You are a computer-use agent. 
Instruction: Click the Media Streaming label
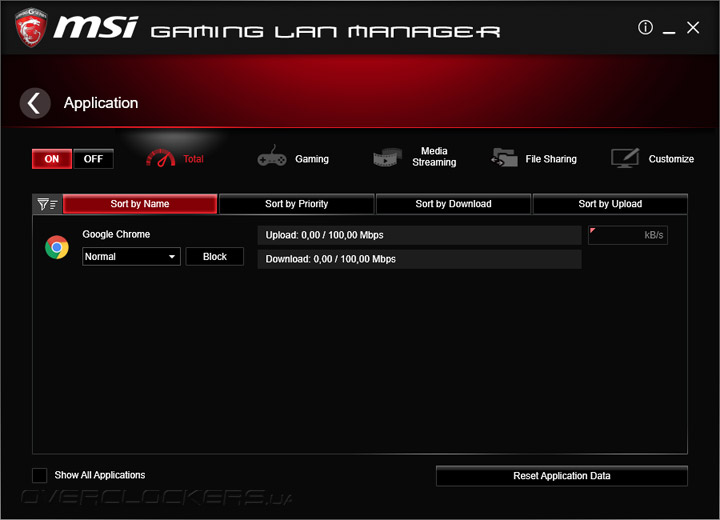(x=434, y=157)
